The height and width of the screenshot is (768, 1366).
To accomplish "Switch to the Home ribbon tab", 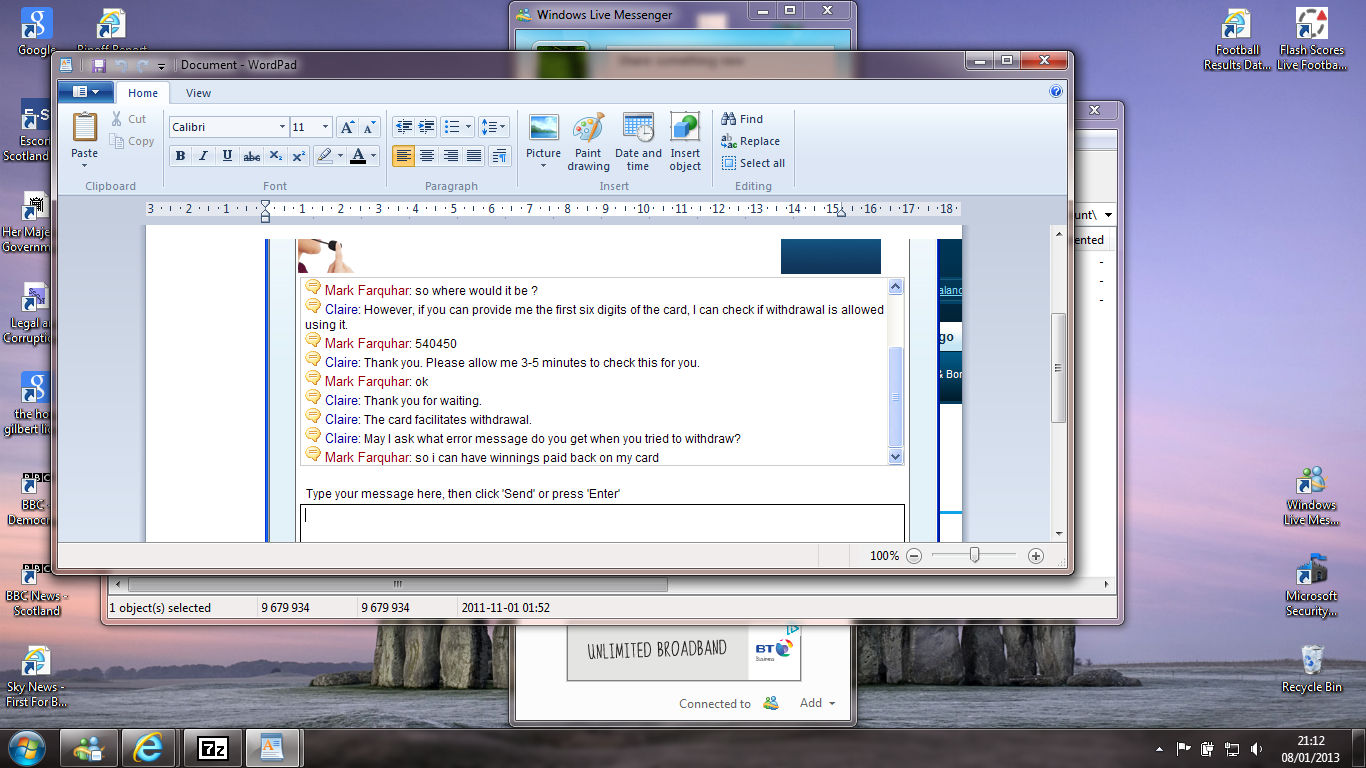I will point(143,93).
